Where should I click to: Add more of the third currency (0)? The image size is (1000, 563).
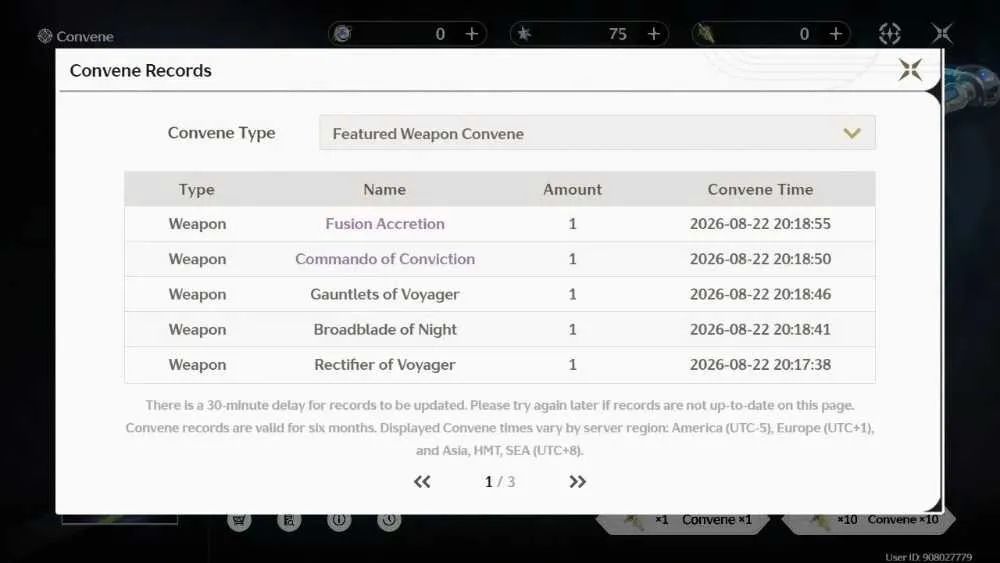click(835, 34)
